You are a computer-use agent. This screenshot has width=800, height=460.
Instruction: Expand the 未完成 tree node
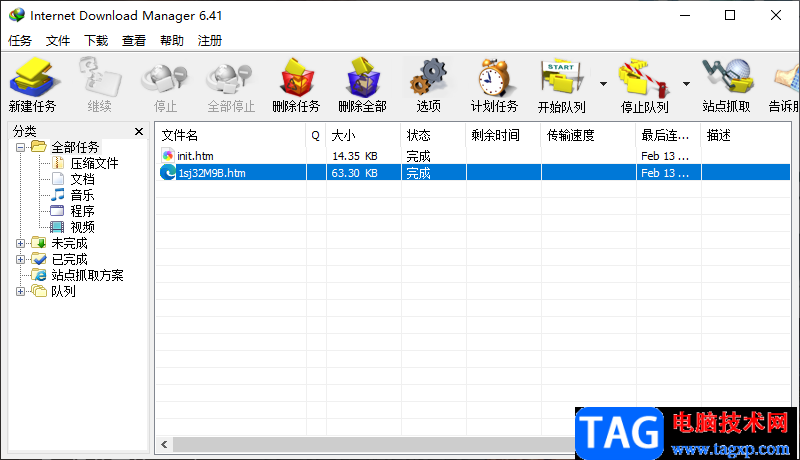(x=20, y=243)
